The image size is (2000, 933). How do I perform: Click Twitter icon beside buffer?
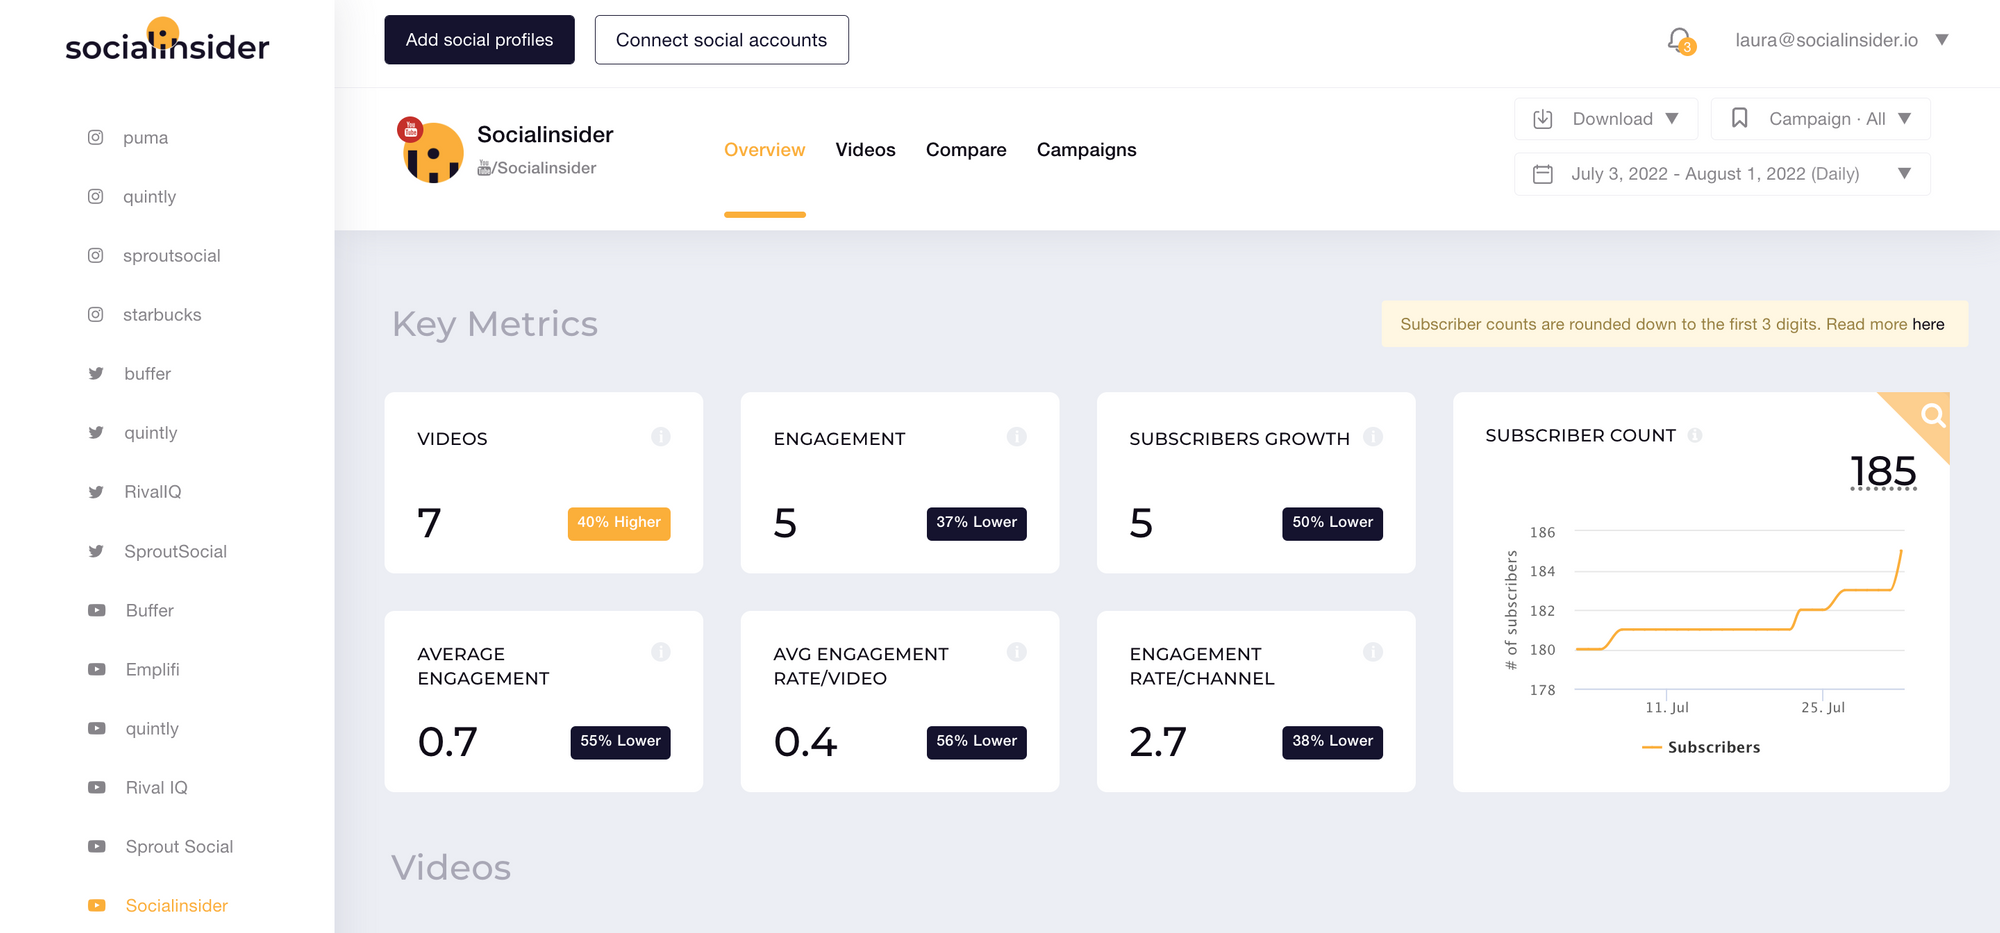point(96,373)
